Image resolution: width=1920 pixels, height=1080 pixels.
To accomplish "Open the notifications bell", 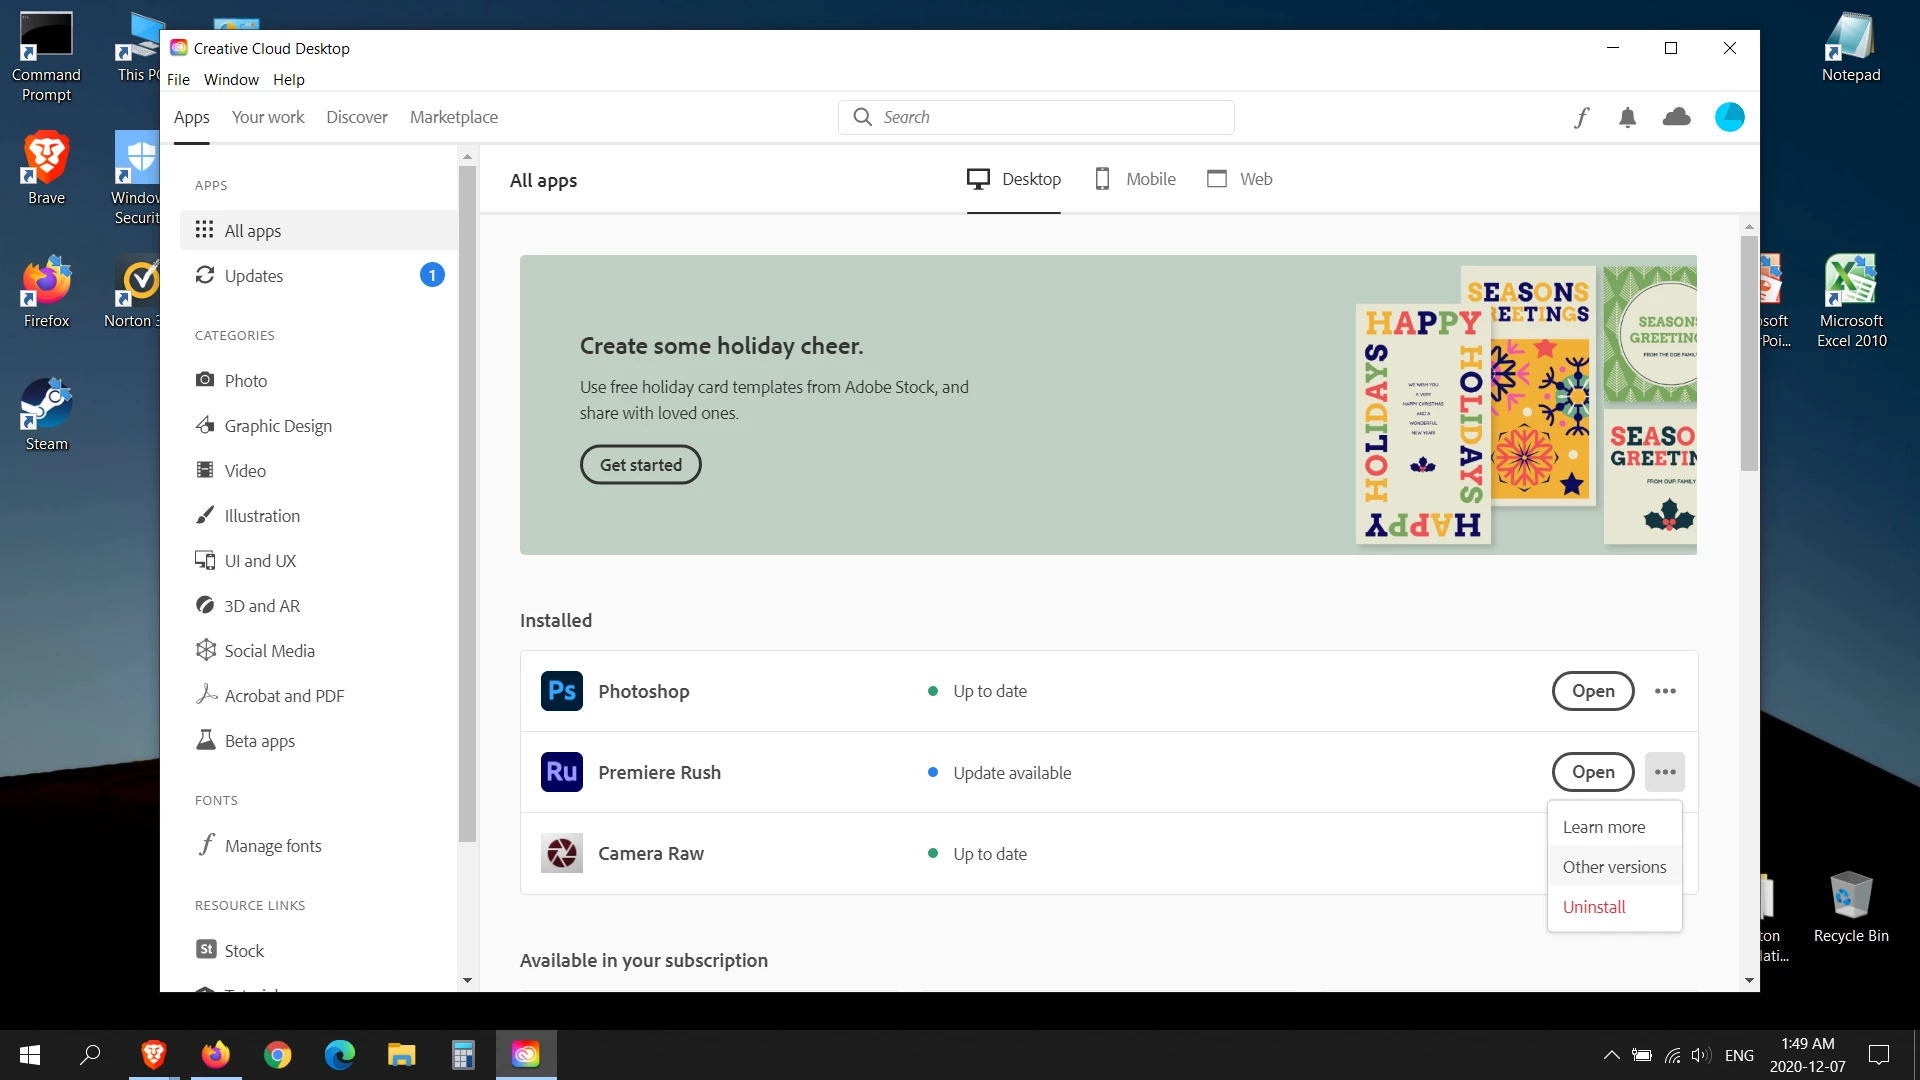I will [1628, 118].
